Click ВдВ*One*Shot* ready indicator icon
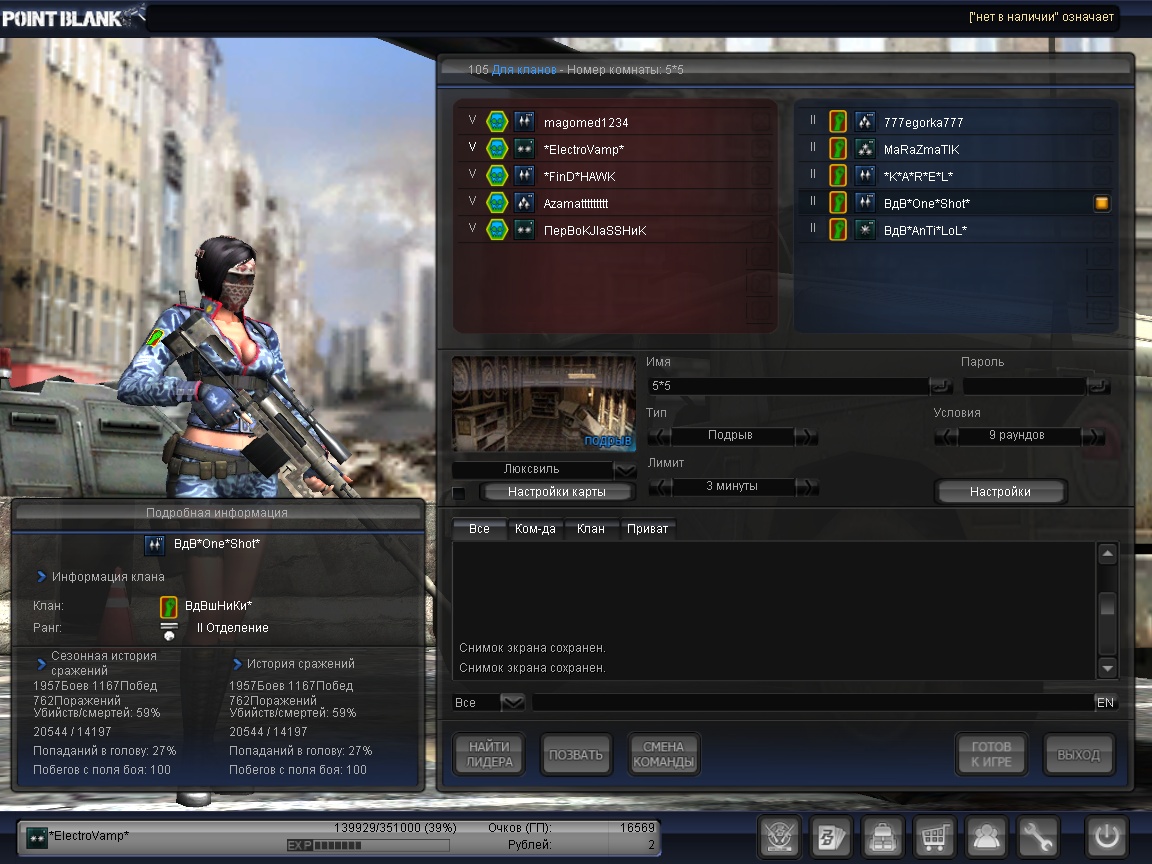1152x864 pixels. [1101, 203]
